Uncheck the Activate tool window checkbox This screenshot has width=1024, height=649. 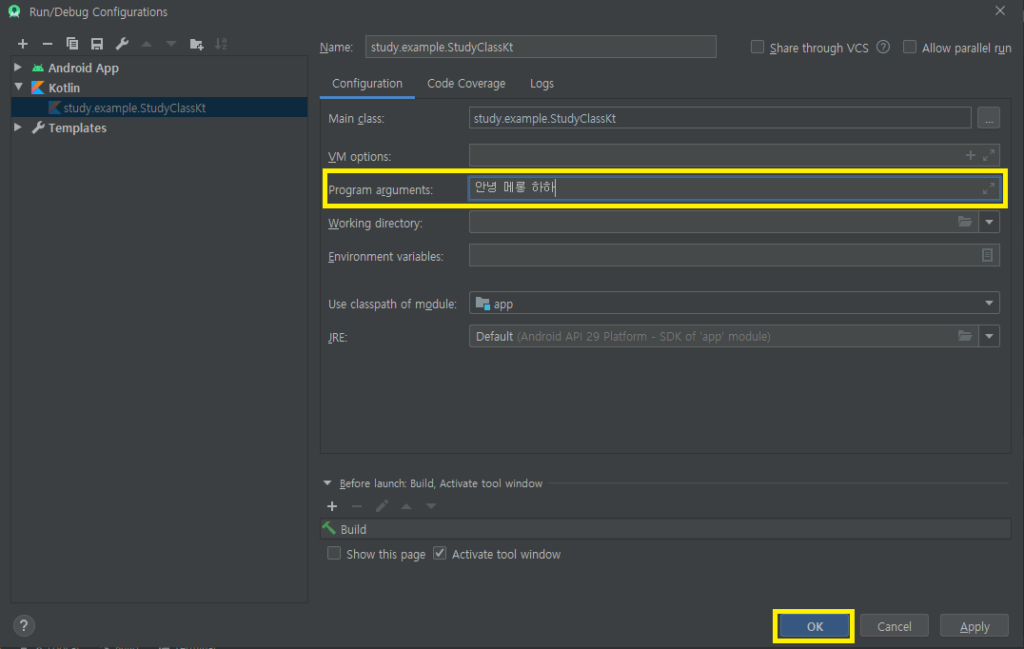[439, 554]
